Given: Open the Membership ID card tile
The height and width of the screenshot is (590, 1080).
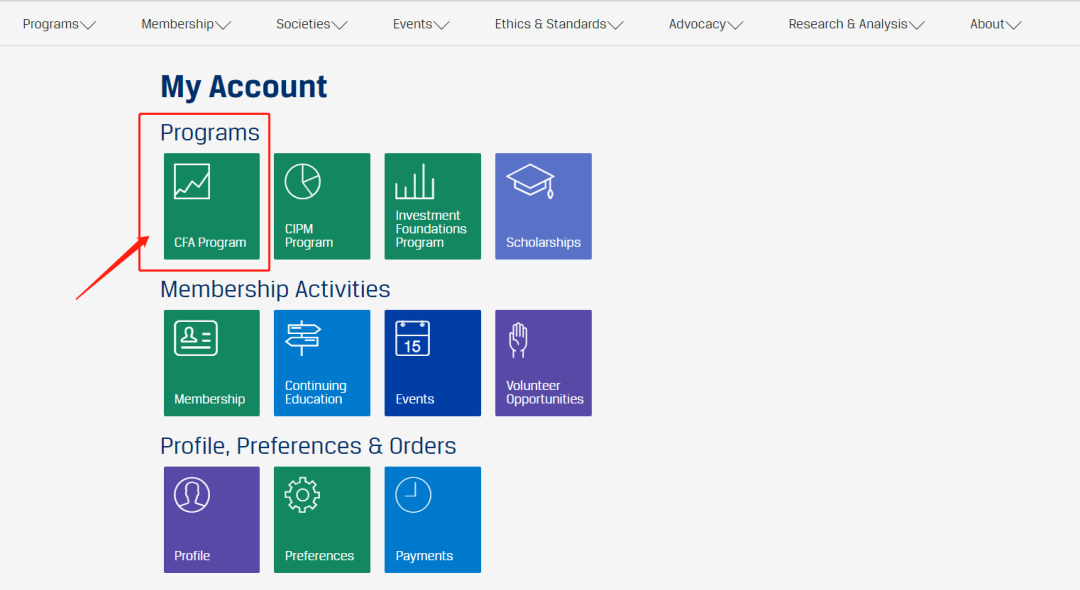Looking at the screenshot, I should coord(211,362).
